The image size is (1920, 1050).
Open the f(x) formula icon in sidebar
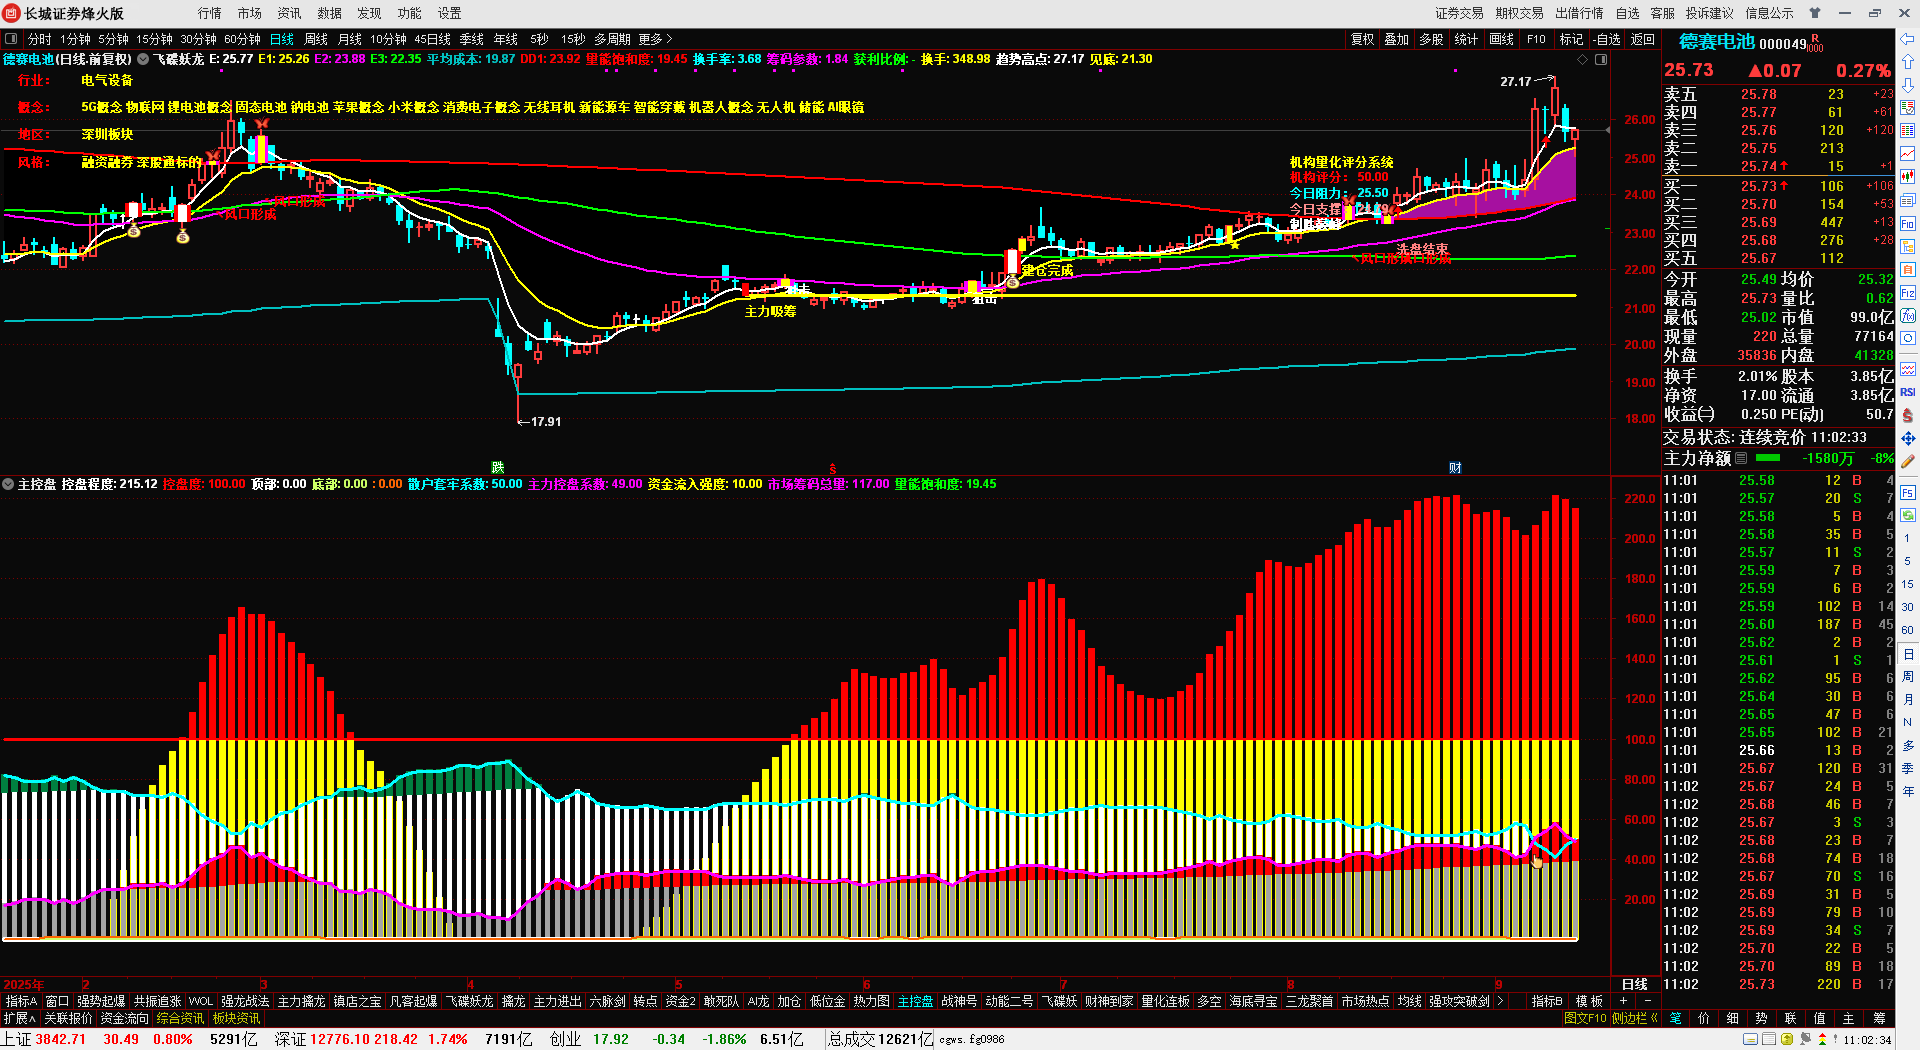[x=1908, y=316]
